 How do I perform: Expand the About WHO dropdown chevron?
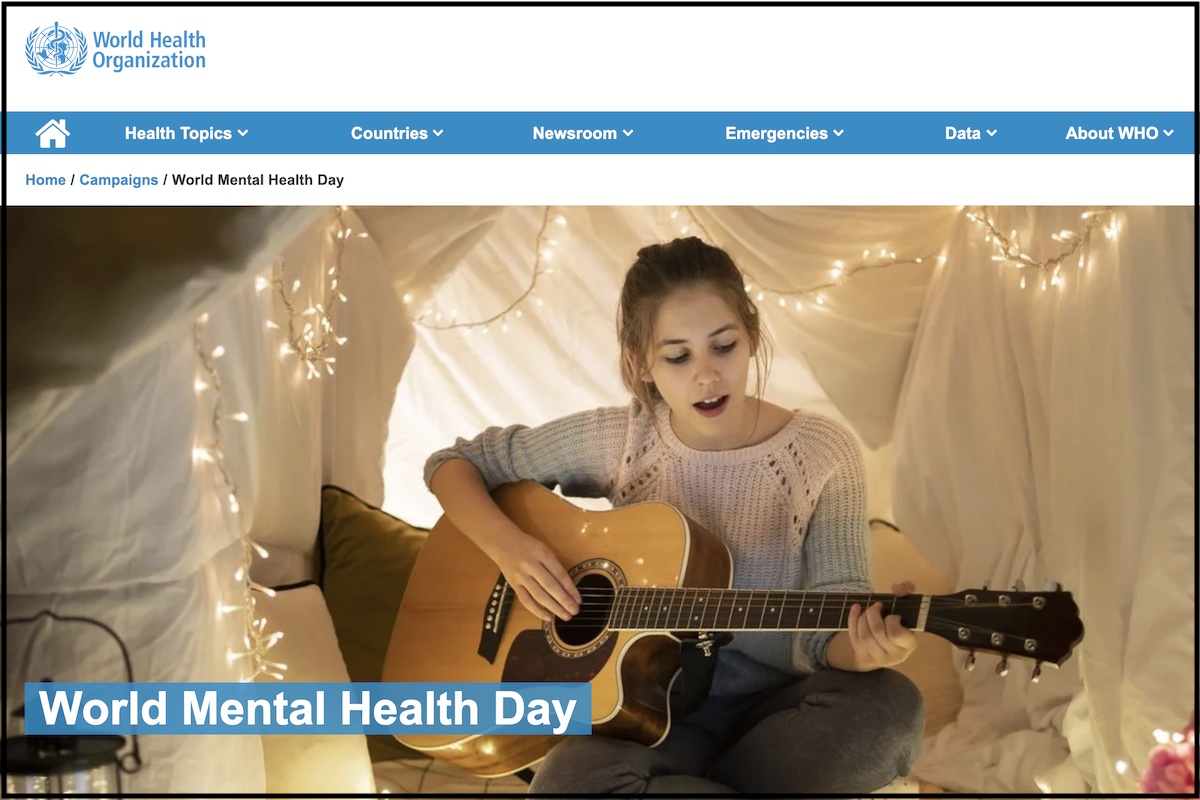tap(1169, 133)
